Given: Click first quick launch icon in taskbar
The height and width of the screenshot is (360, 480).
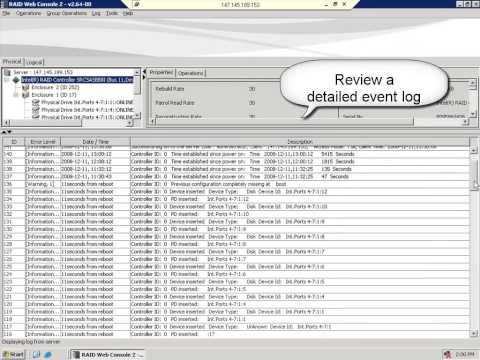Looking at the screenshot, I should (36, 355).
